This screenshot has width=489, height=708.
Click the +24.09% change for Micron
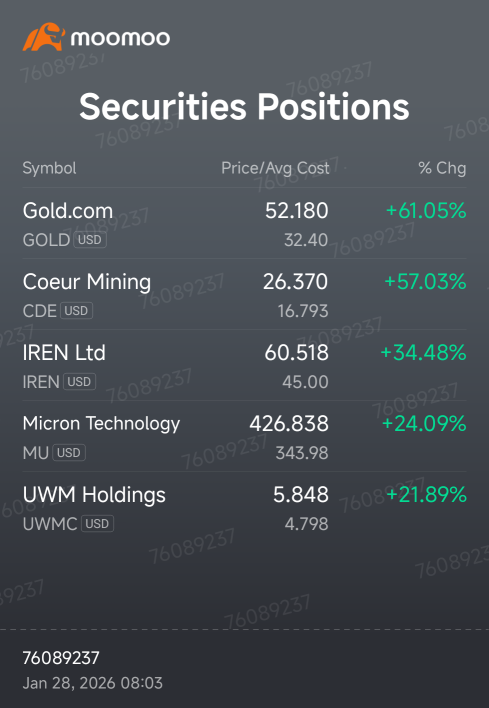click(424, 424)
